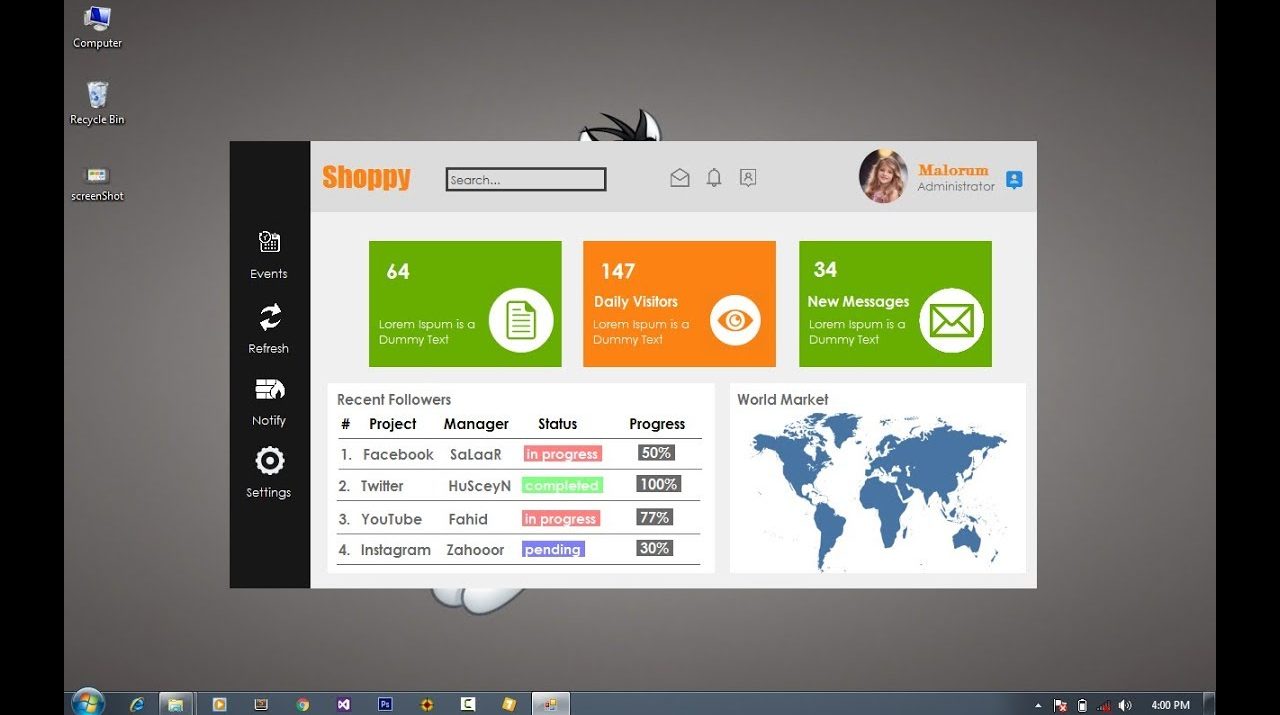The image size is (1280, 715).
Task: Open the Events calendar icon in sidebar
Action: click(269, 242)
